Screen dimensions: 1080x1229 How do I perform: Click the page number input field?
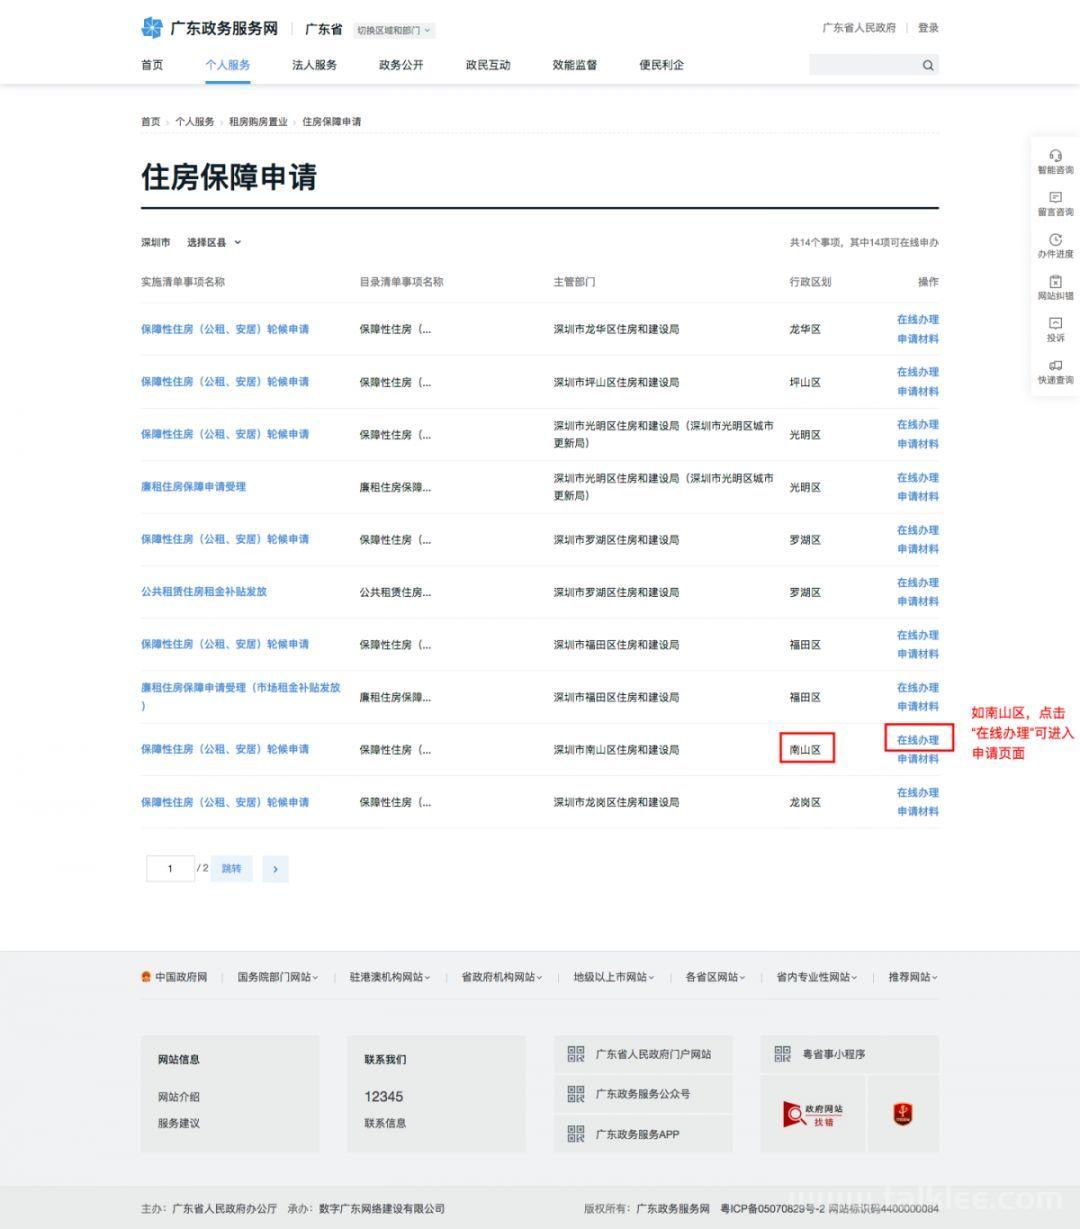(170, 869)
